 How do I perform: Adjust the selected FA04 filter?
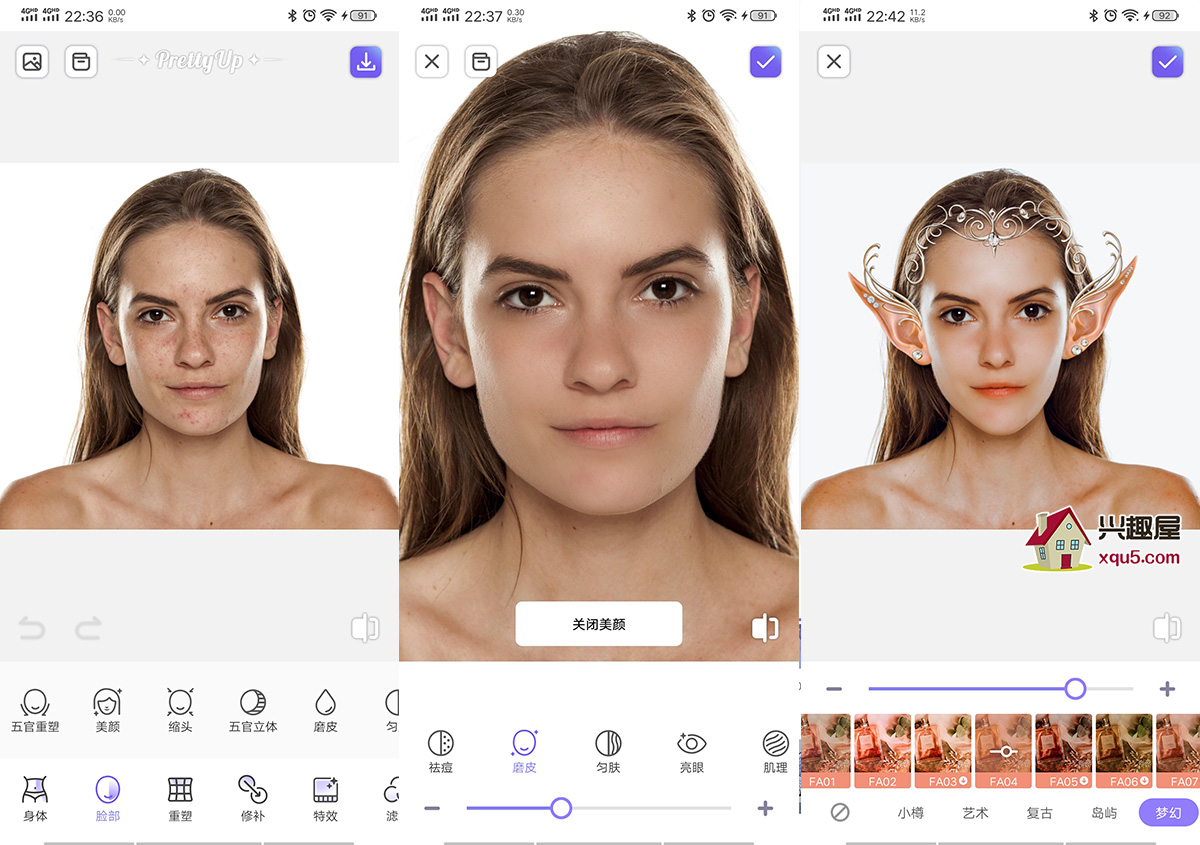tap(1003, 751)
